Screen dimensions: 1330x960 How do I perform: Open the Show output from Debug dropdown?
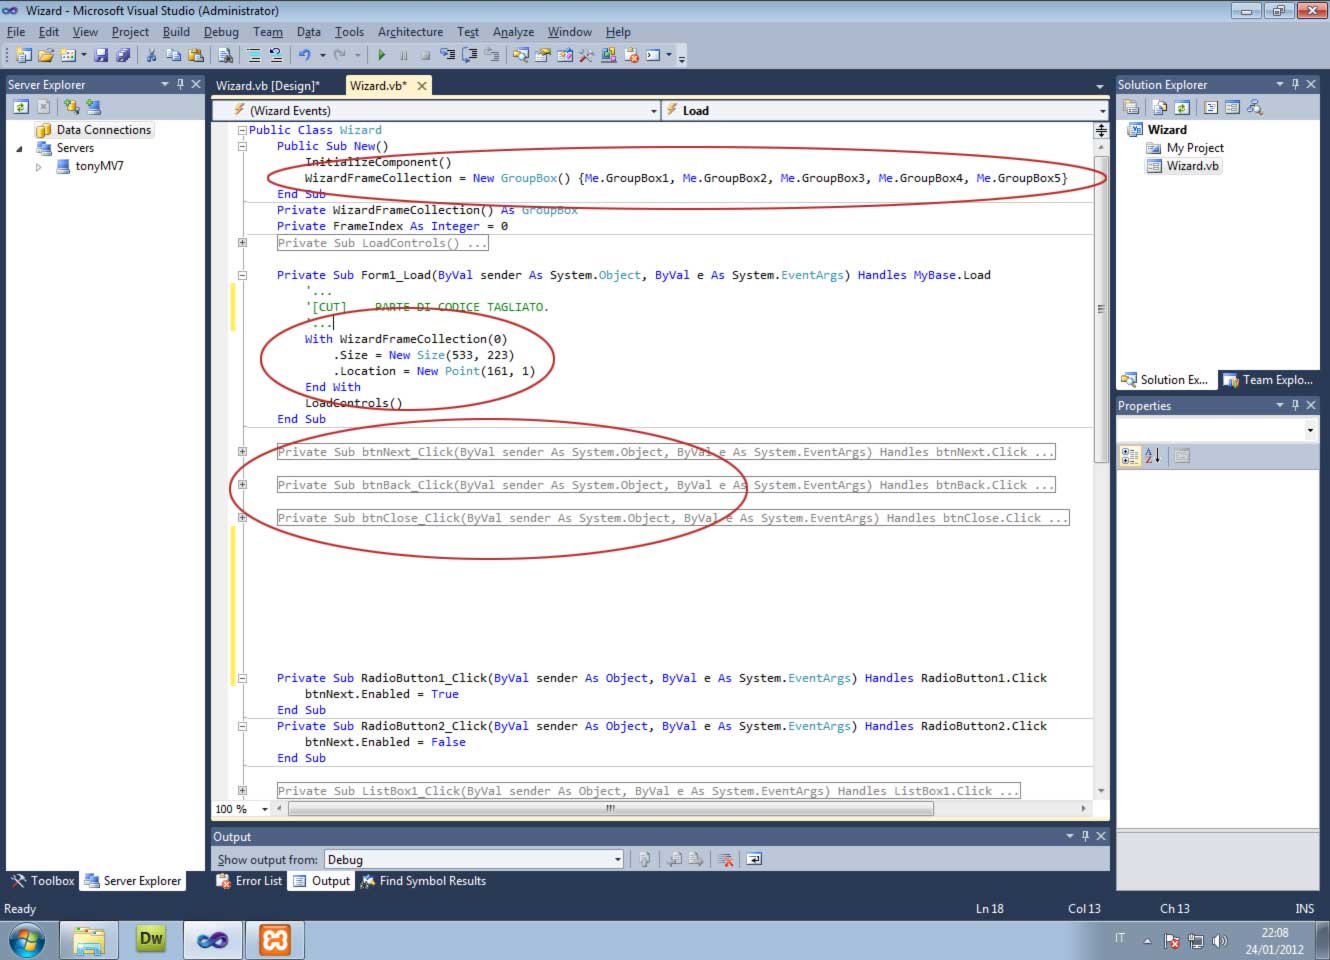[618, 860]
